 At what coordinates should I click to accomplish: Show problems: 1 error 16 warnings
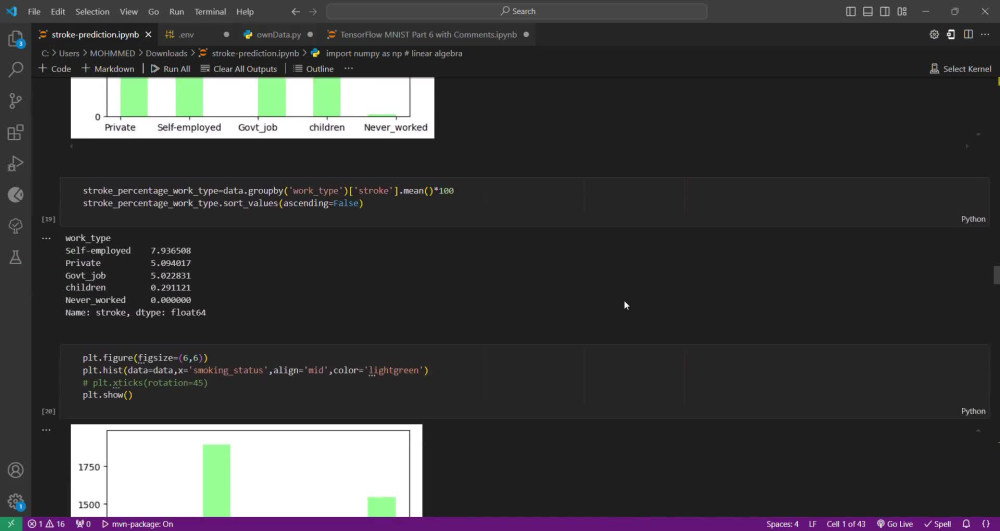pos(46,524)
